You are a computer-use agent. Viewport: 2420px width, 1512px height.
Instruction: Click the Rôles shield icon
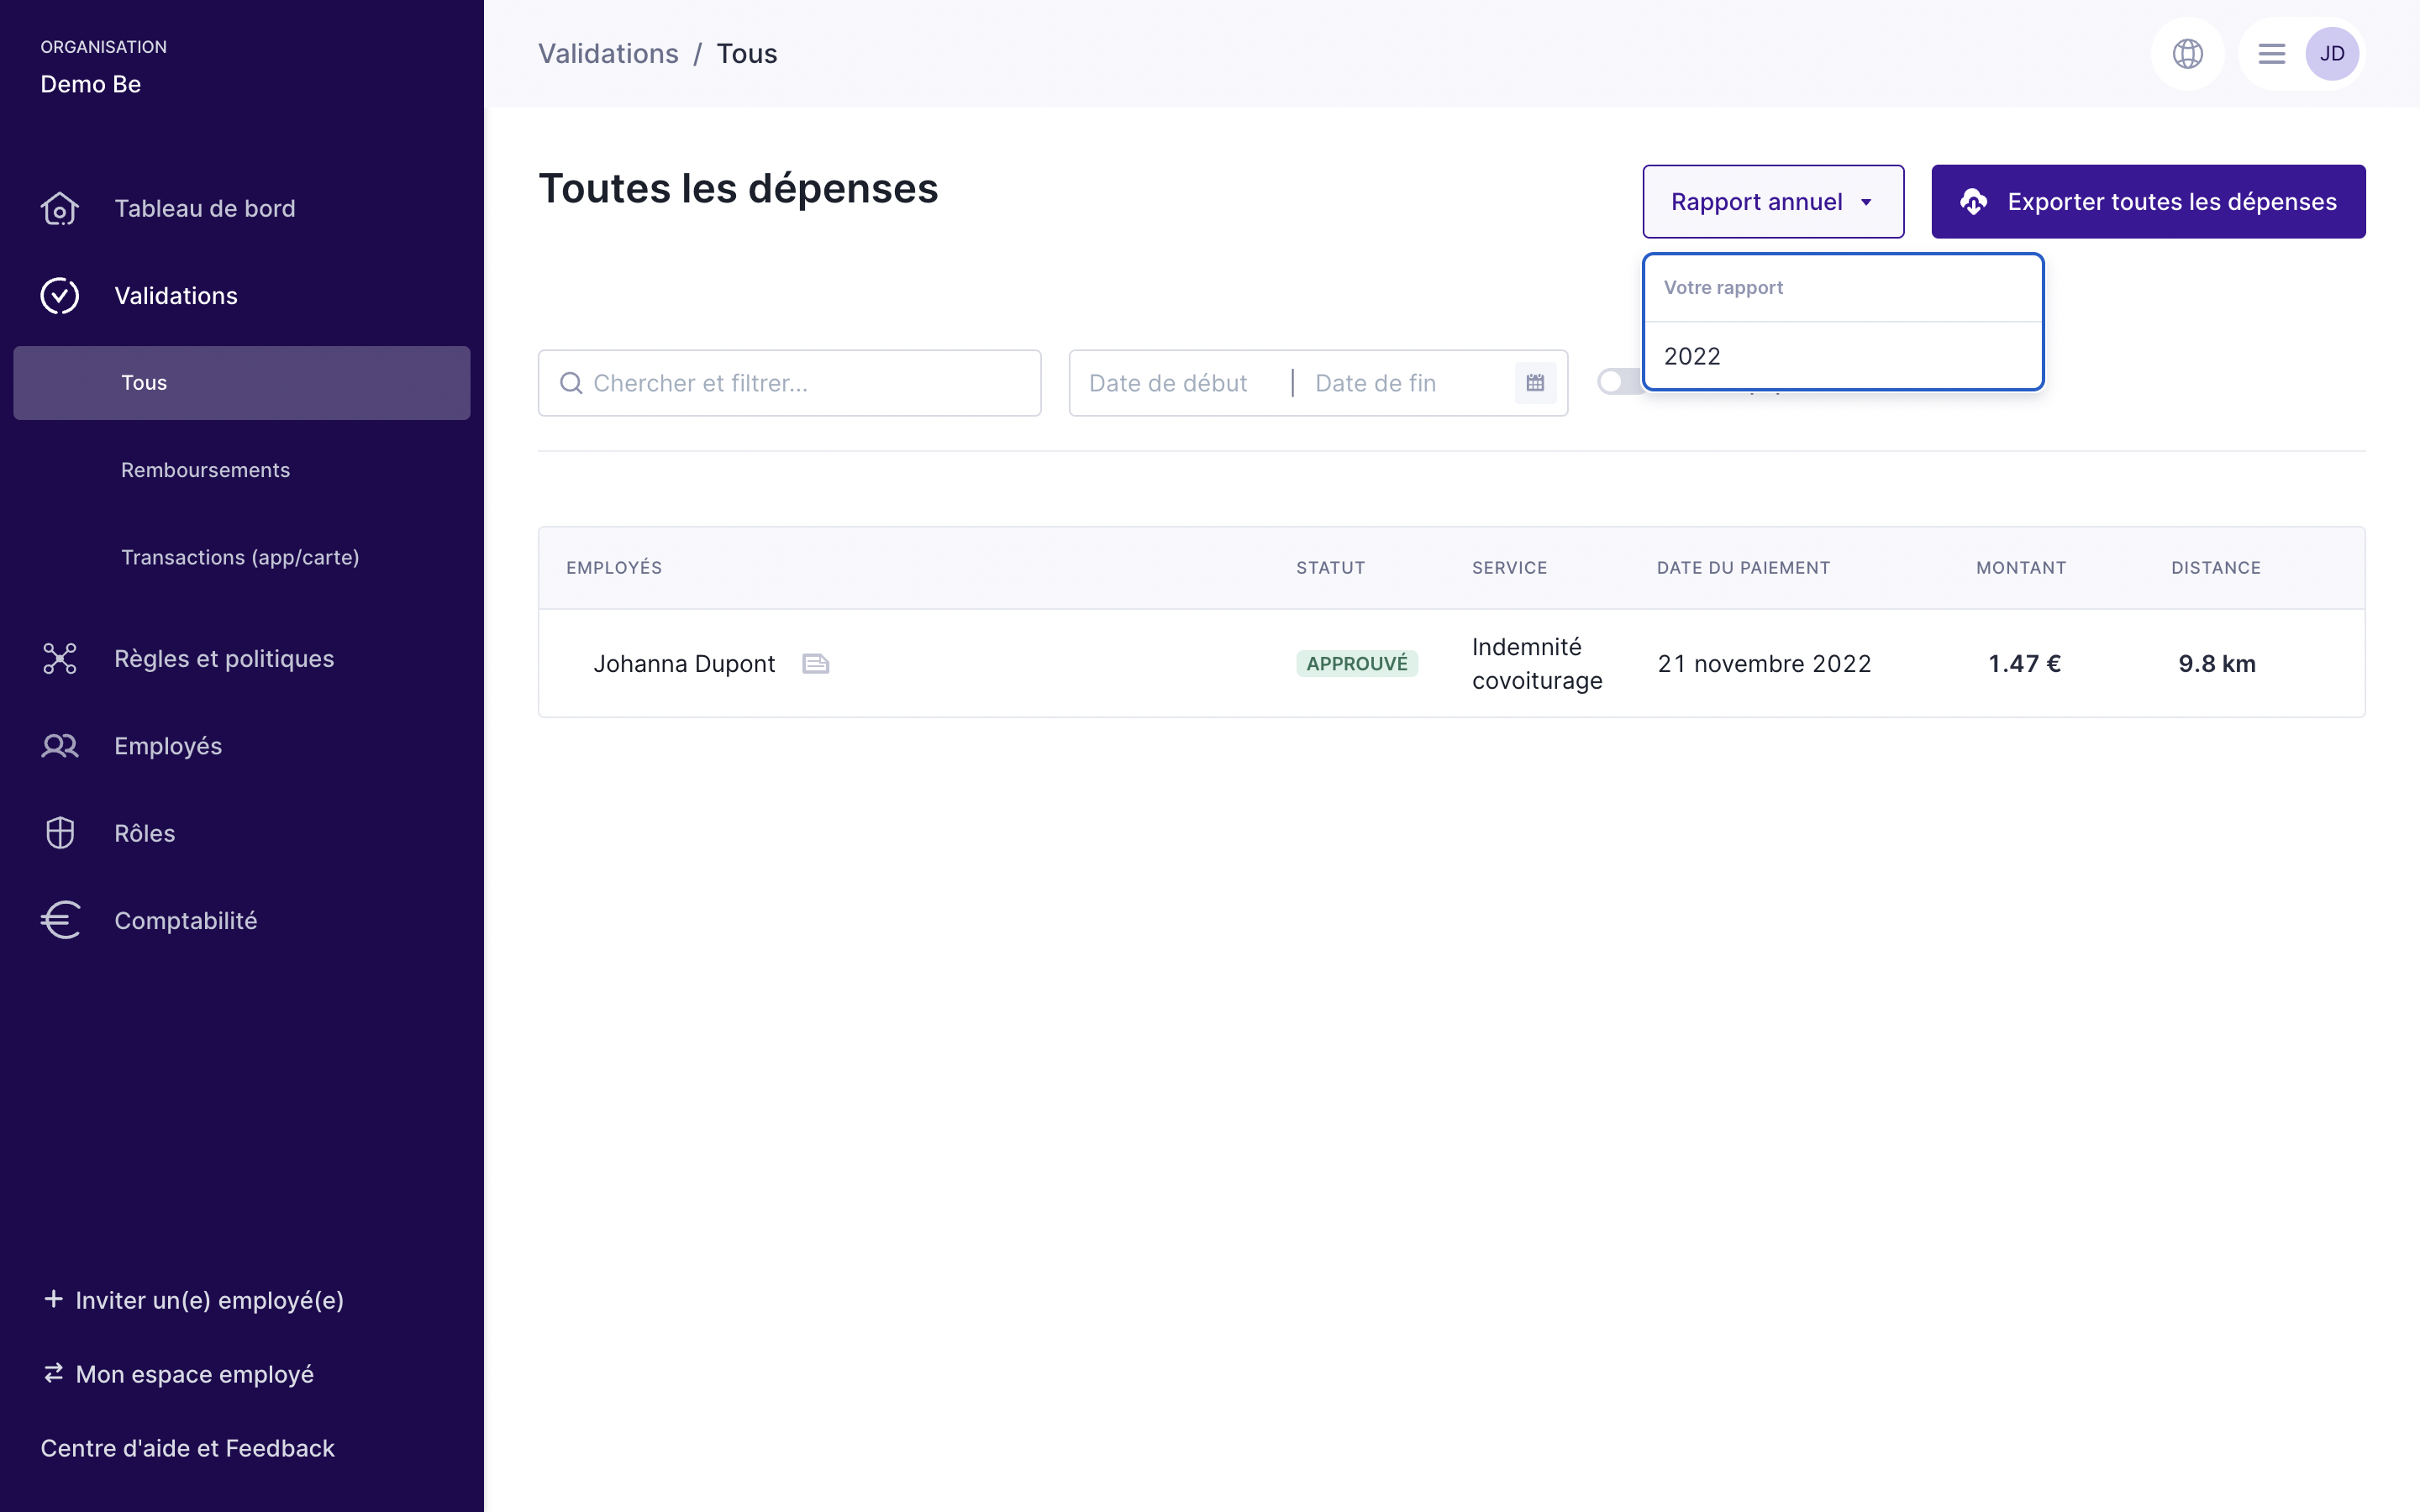pyautogui.click(x=60, y=833)
